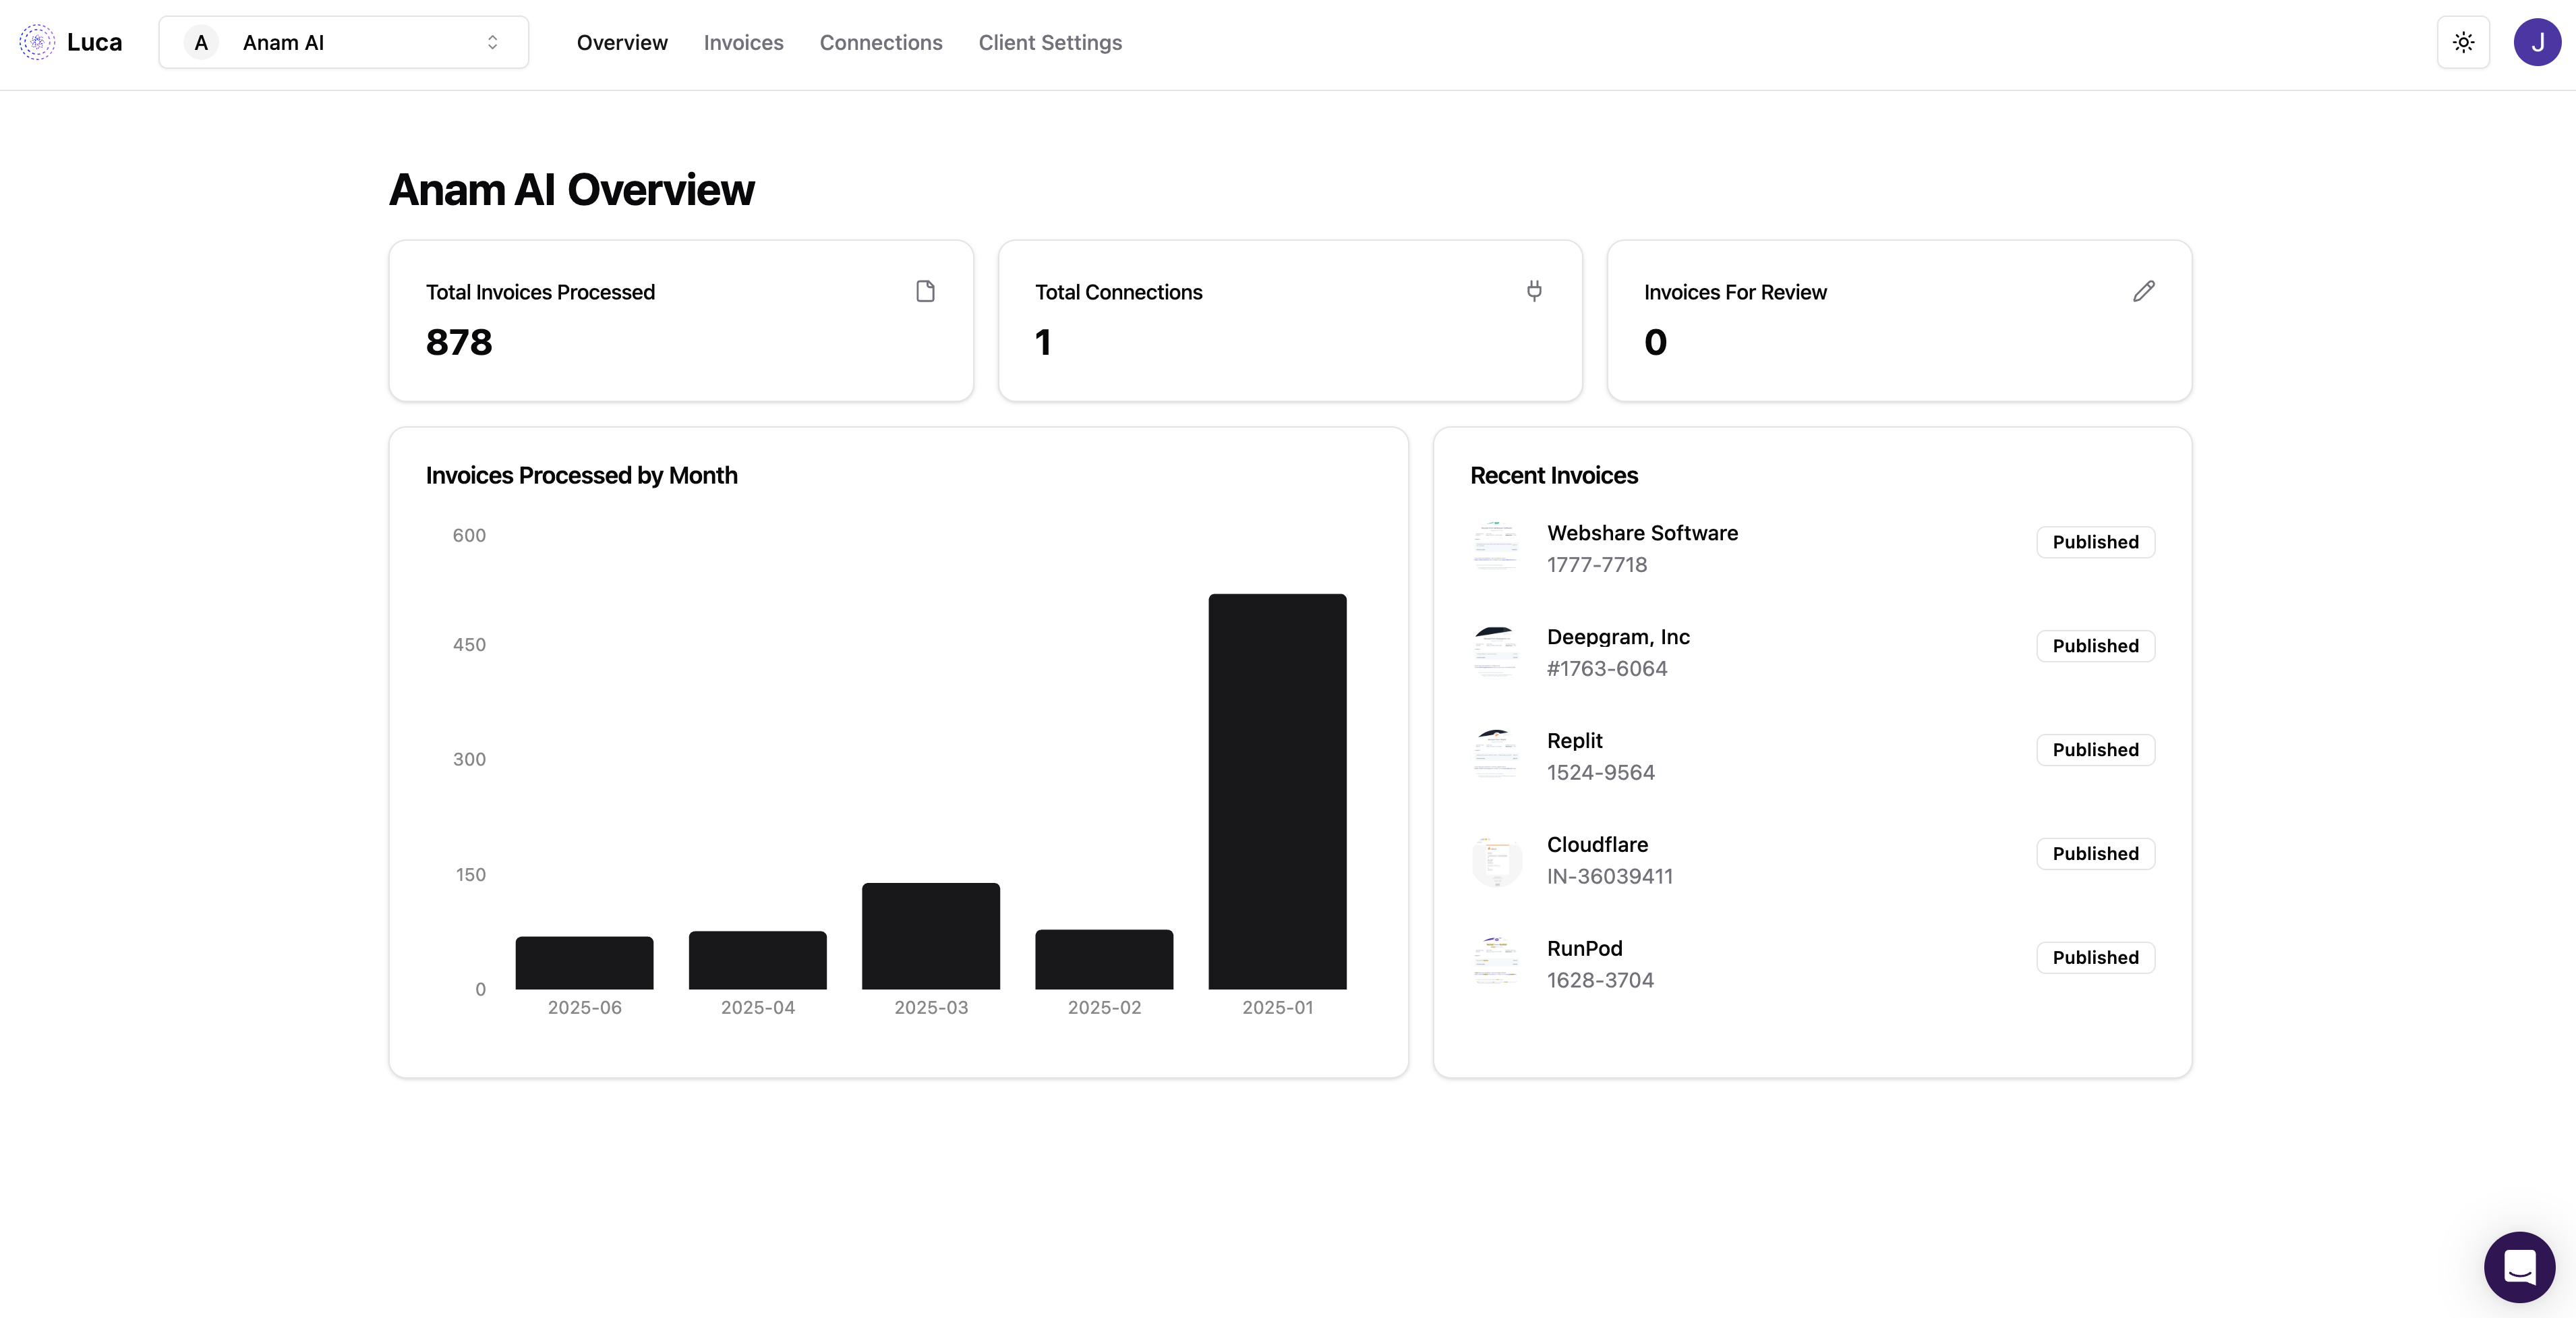Screen dimensions: 2576x1318
Task: Click the Published badge for Replit
Action: (x=2095, y=750)
